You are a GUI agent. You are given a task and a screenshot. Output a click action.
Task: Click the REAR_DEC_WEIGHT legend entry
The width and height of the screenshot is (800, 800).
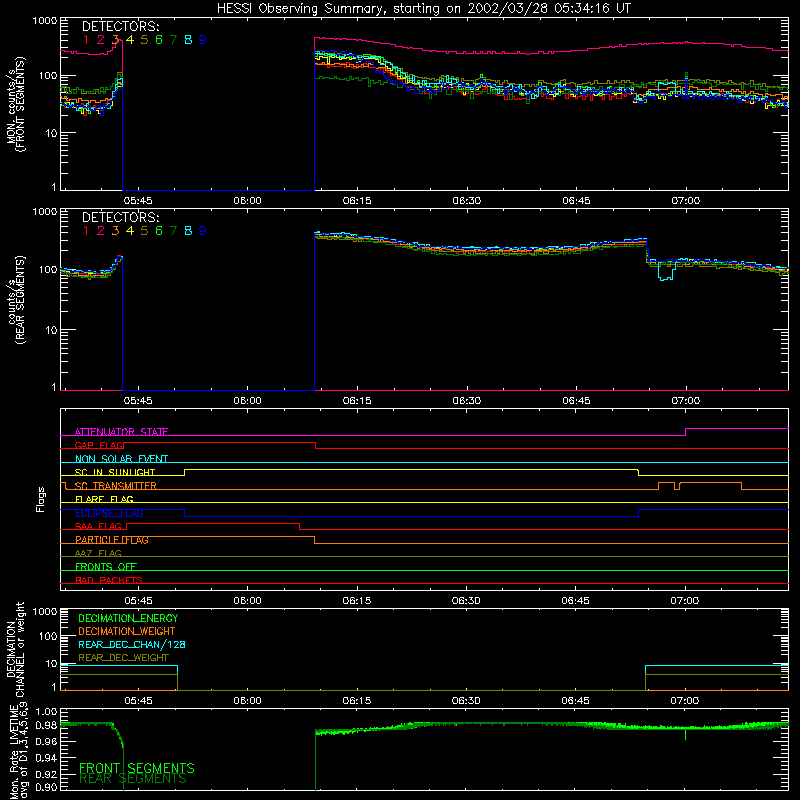(123, 658)
